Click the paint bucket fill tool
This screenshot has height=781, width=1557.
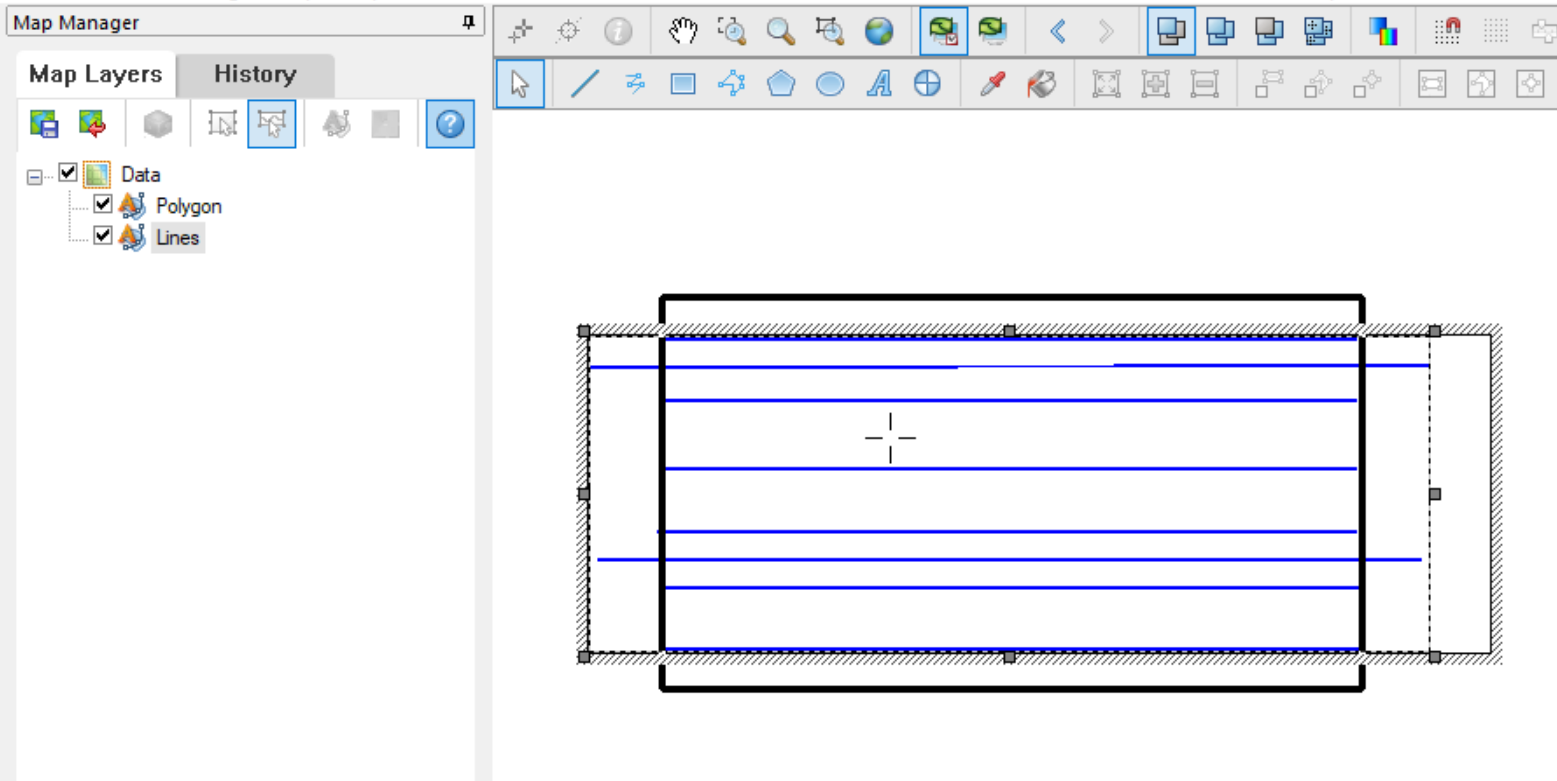pyautogui.click(x=1042, y=85)
